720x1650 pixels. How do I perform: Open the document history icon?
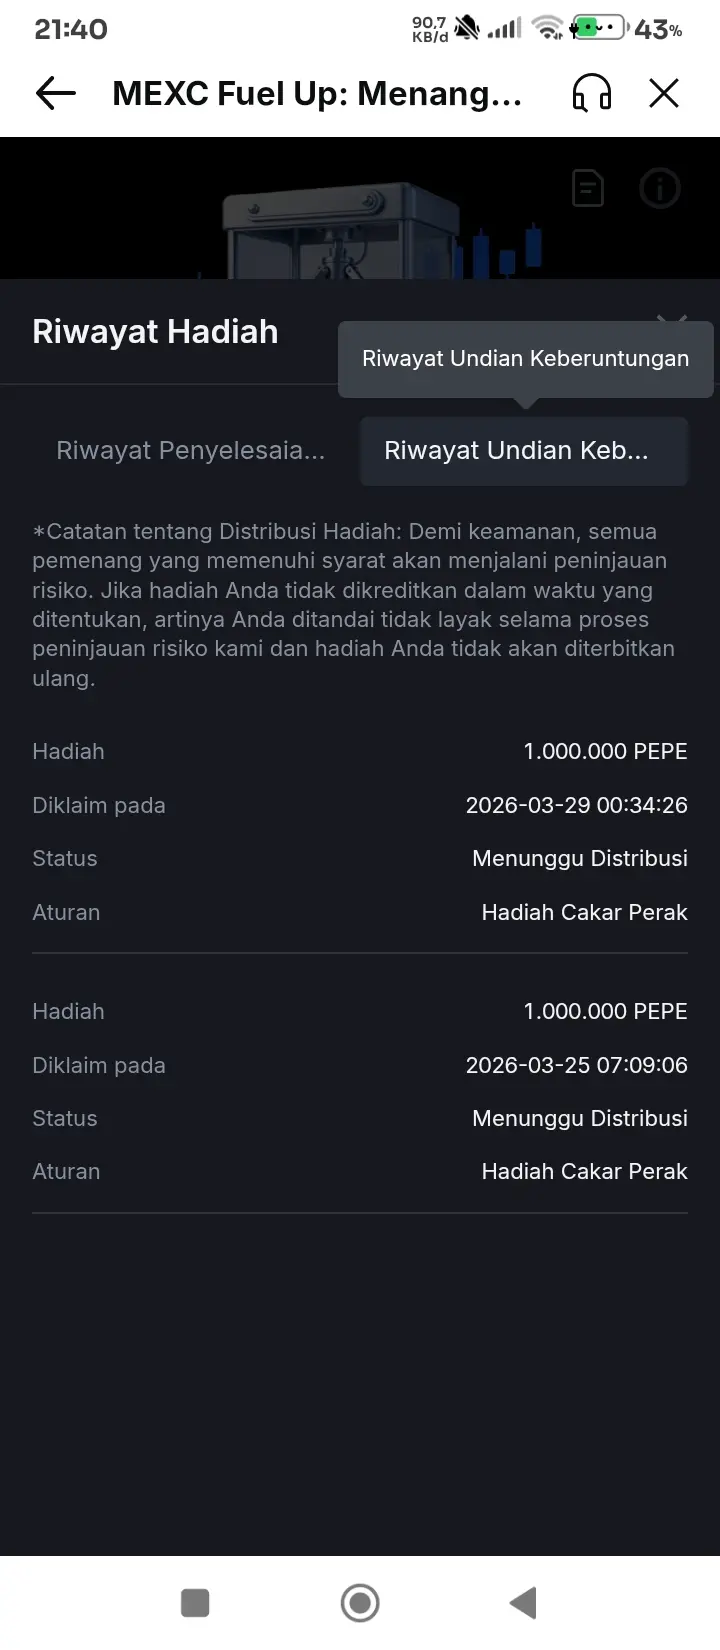[x=588, y=188]
